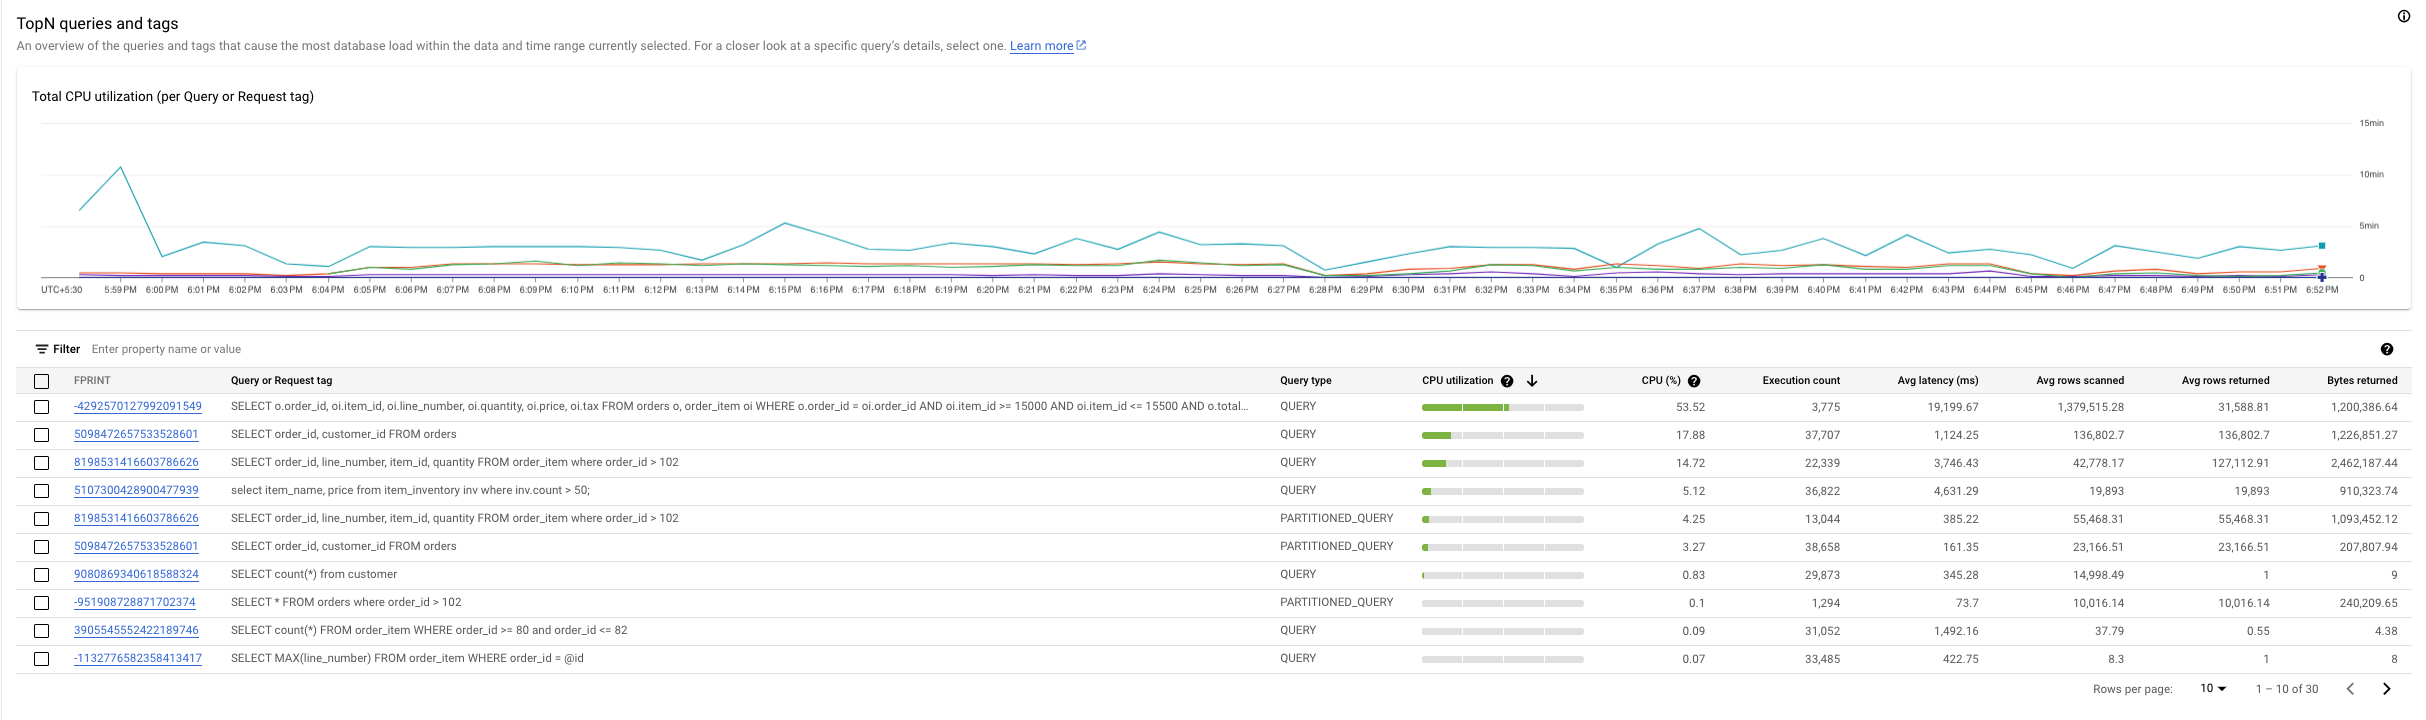Check the PARTITIONED_QUERY row with CPU 4.25
The height and width of the screenshot is (720, 2426).
[41, 519]
